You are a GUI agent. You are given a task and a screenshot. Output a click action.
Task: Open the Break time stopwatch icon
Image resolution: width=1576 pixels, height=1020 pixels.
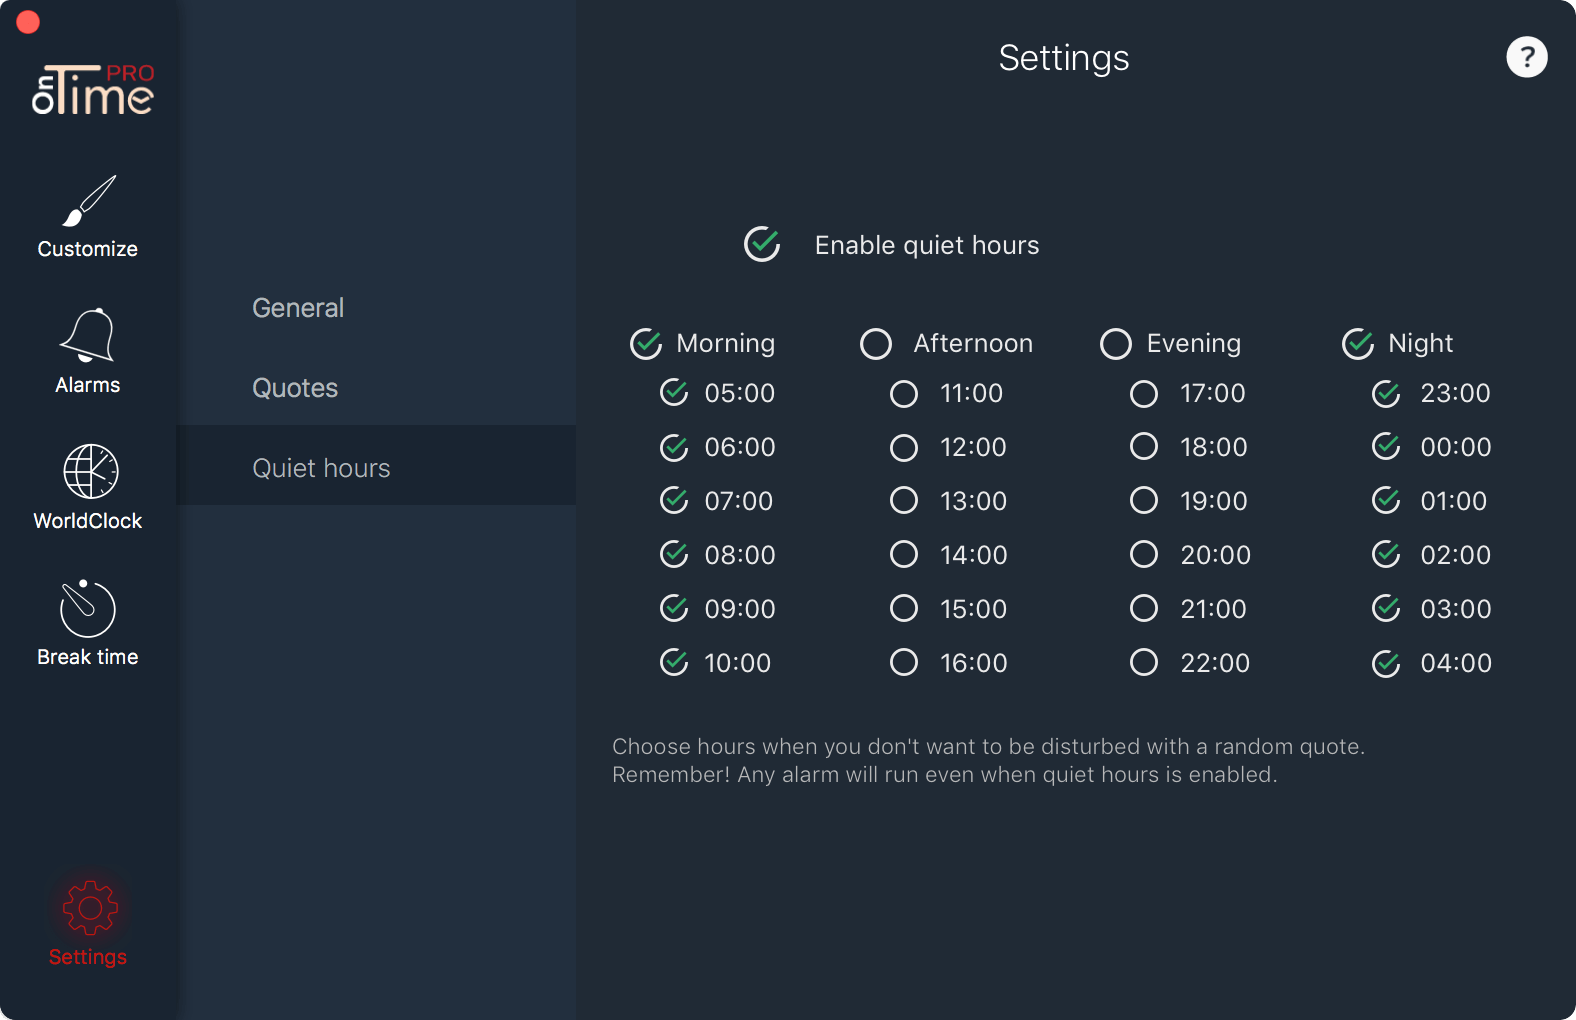click(88, 608)
